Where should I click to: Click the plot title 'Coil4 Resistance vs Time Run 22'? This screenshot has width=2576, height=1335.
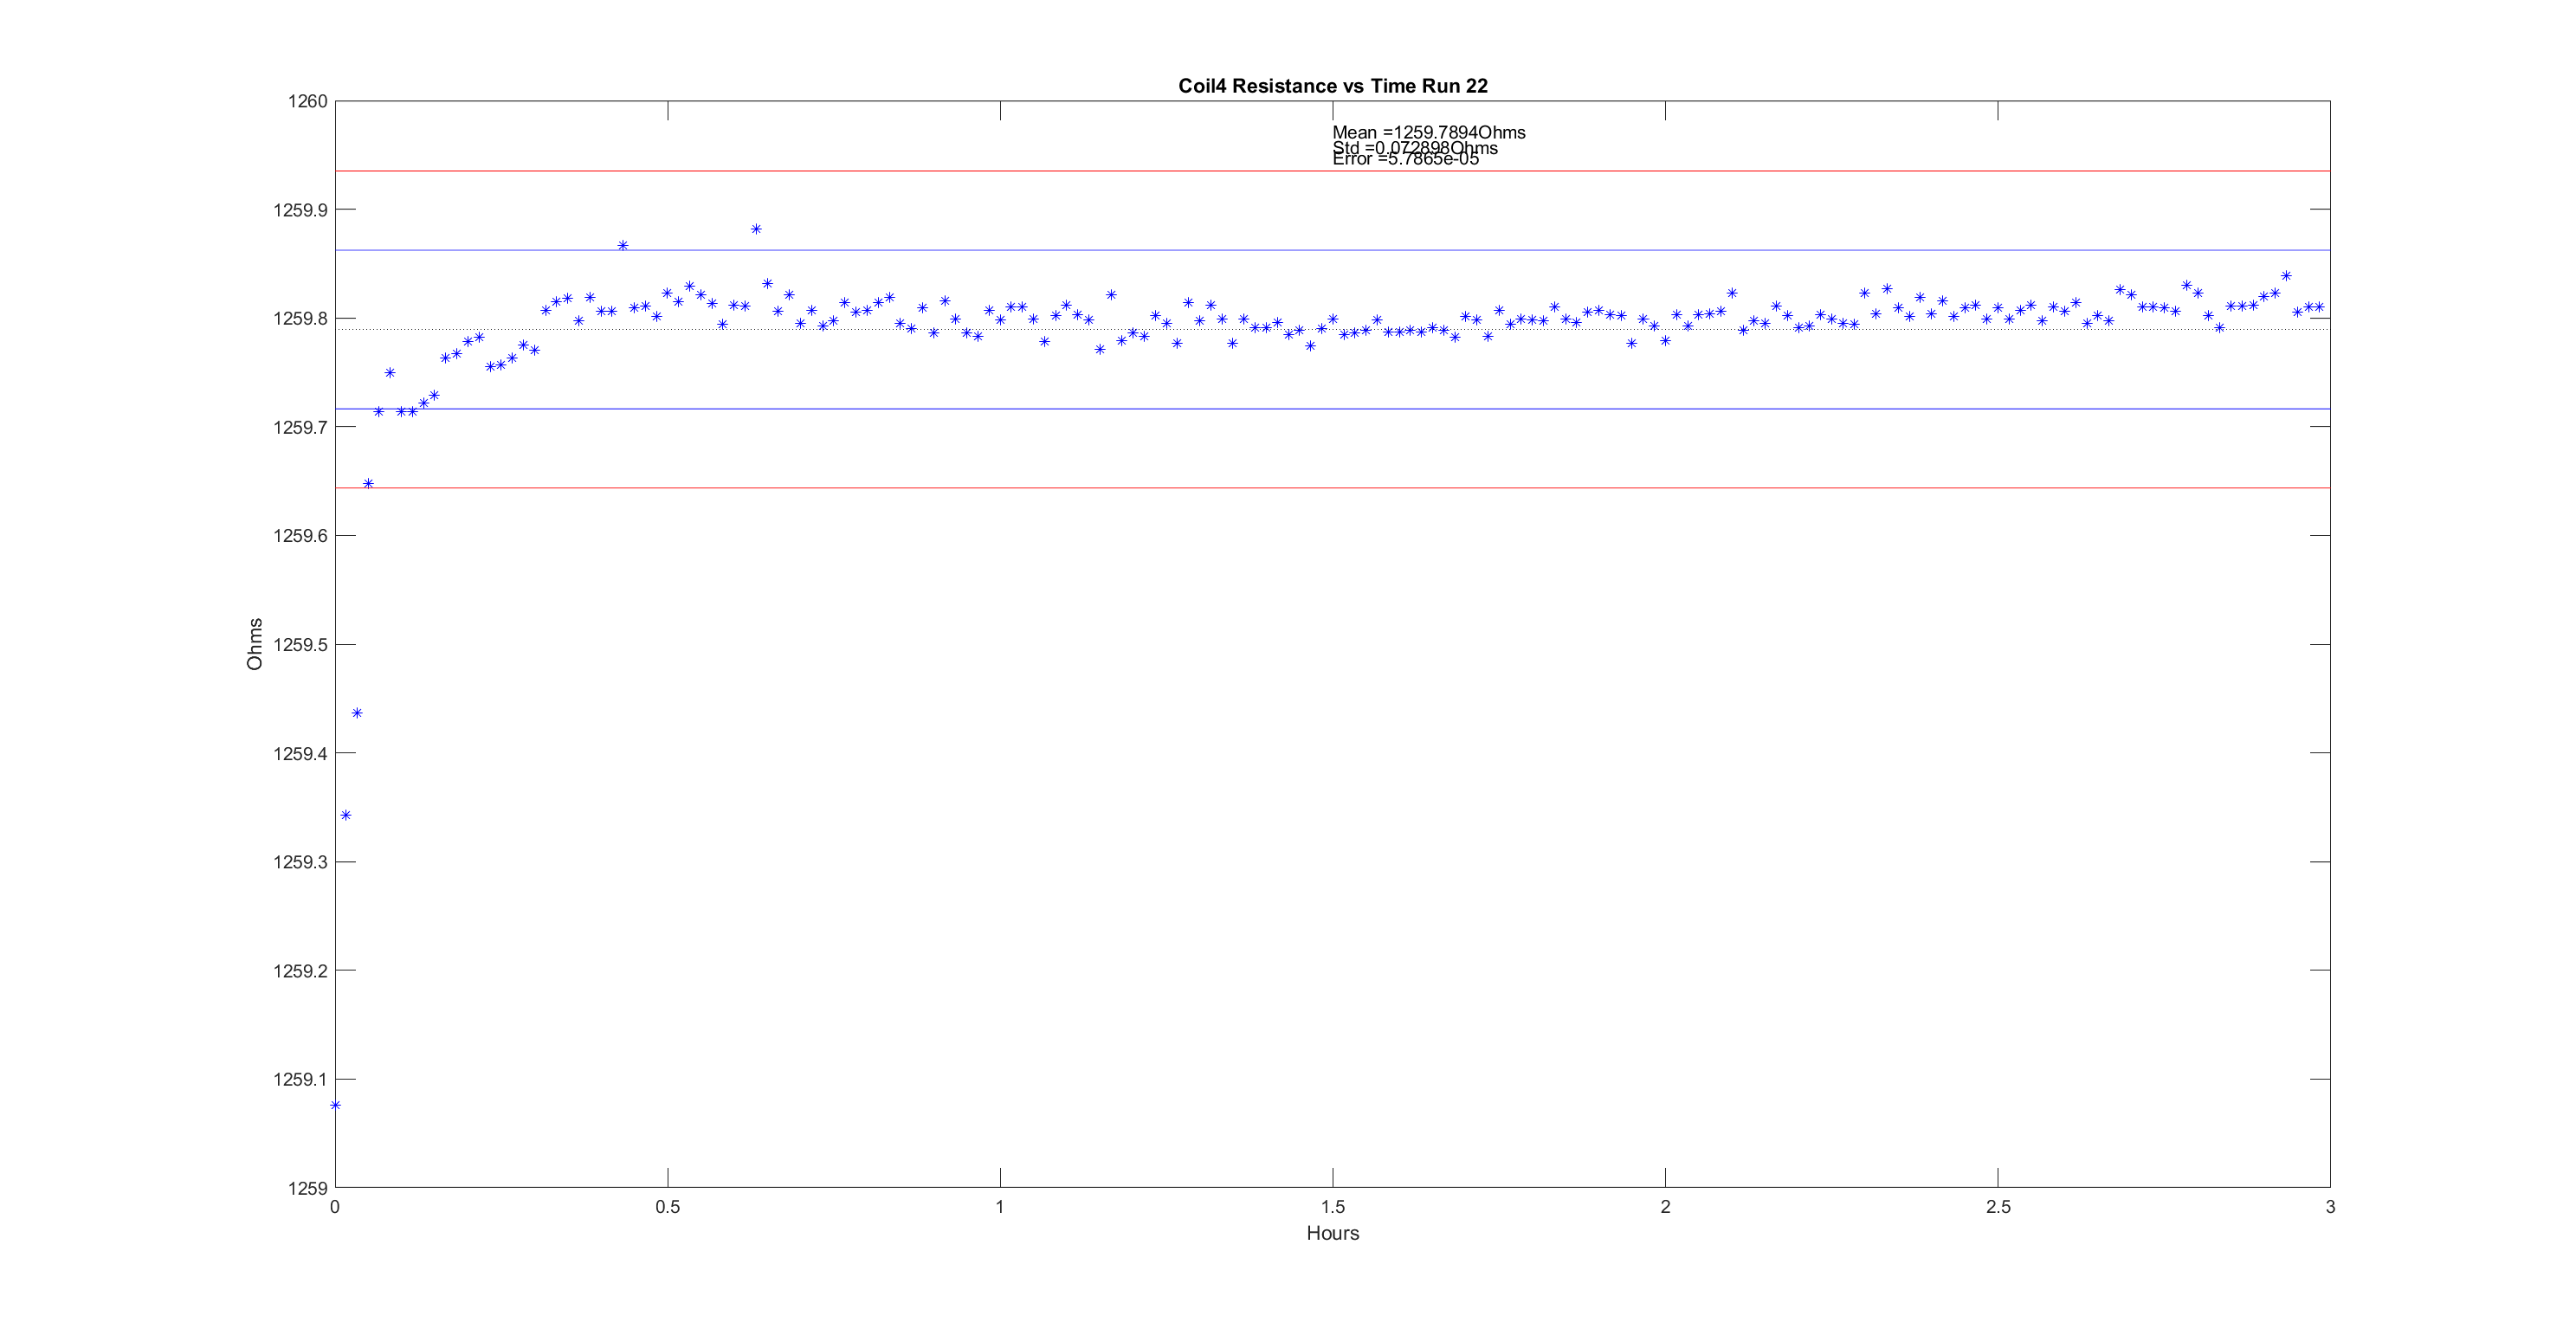pyautogui.click(x=1332, y=86)
